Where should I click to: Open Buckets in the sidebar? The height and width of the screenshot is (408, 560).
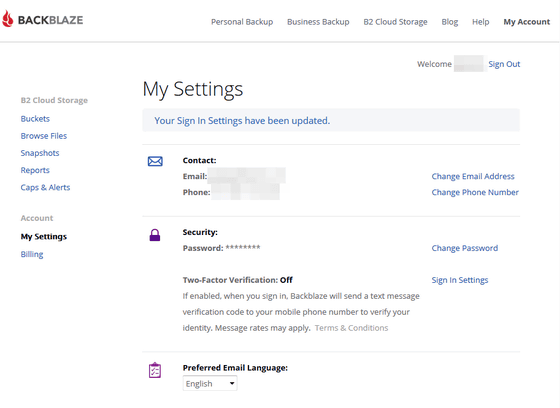35,119
